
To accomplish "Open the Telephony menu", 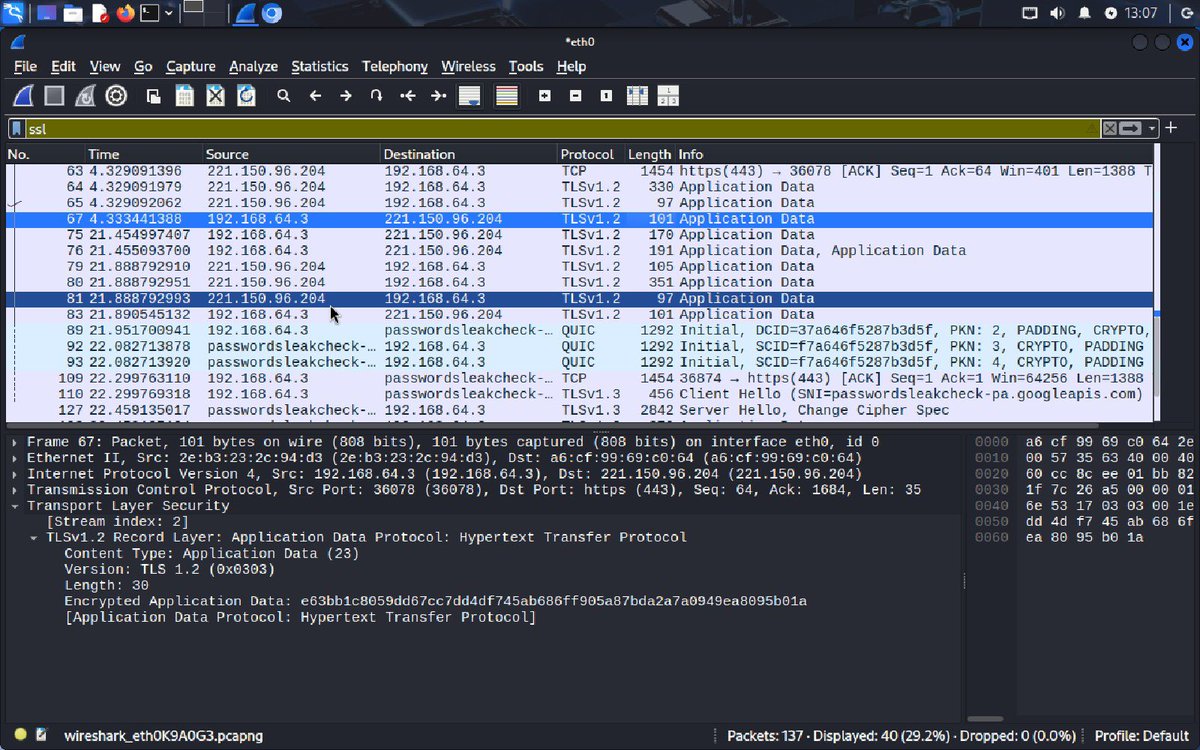I will 395,66.
